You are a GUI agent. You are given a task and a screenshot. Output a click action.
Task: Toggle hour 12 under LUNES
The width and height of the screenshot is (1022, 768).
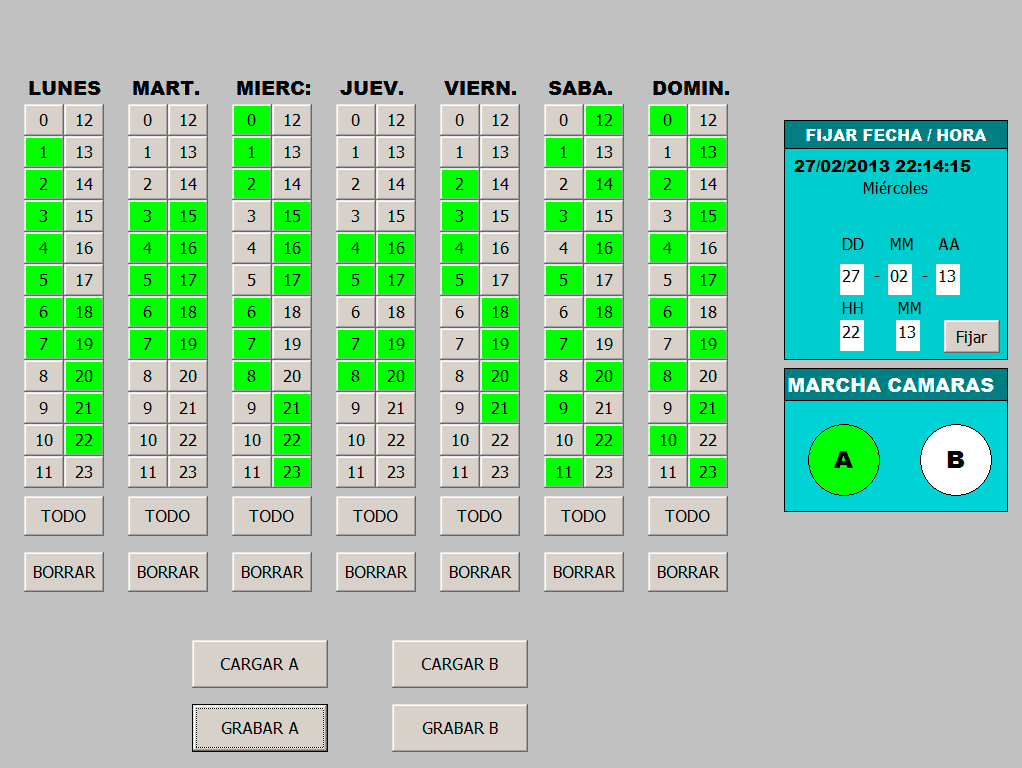coord(84,121)
